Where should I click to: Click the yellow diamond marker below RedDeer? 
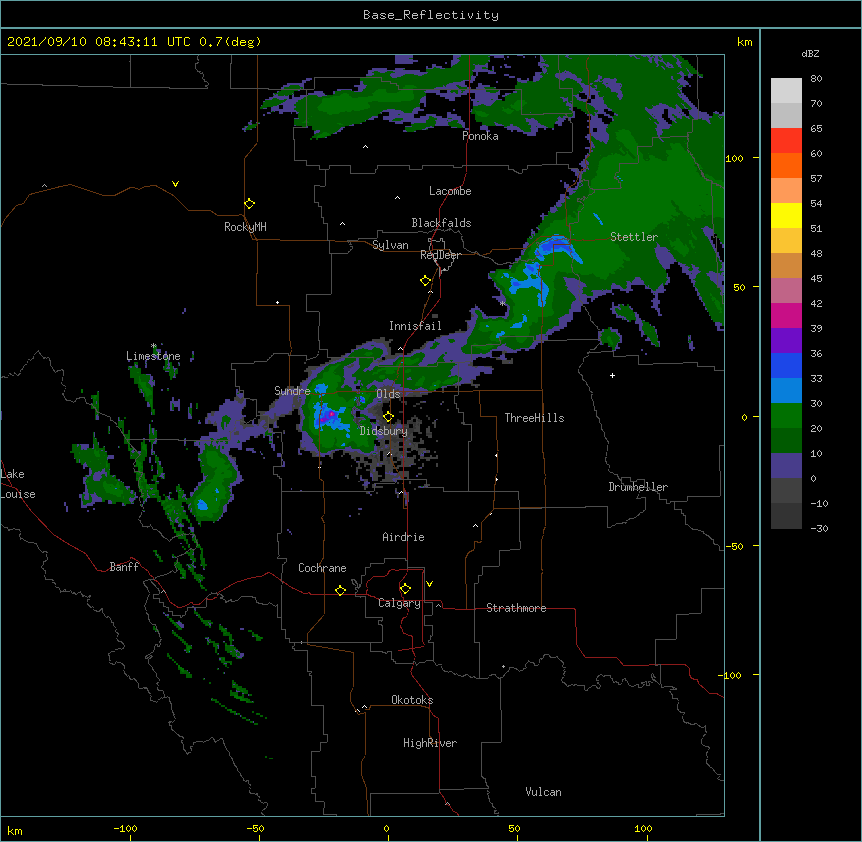426,281
